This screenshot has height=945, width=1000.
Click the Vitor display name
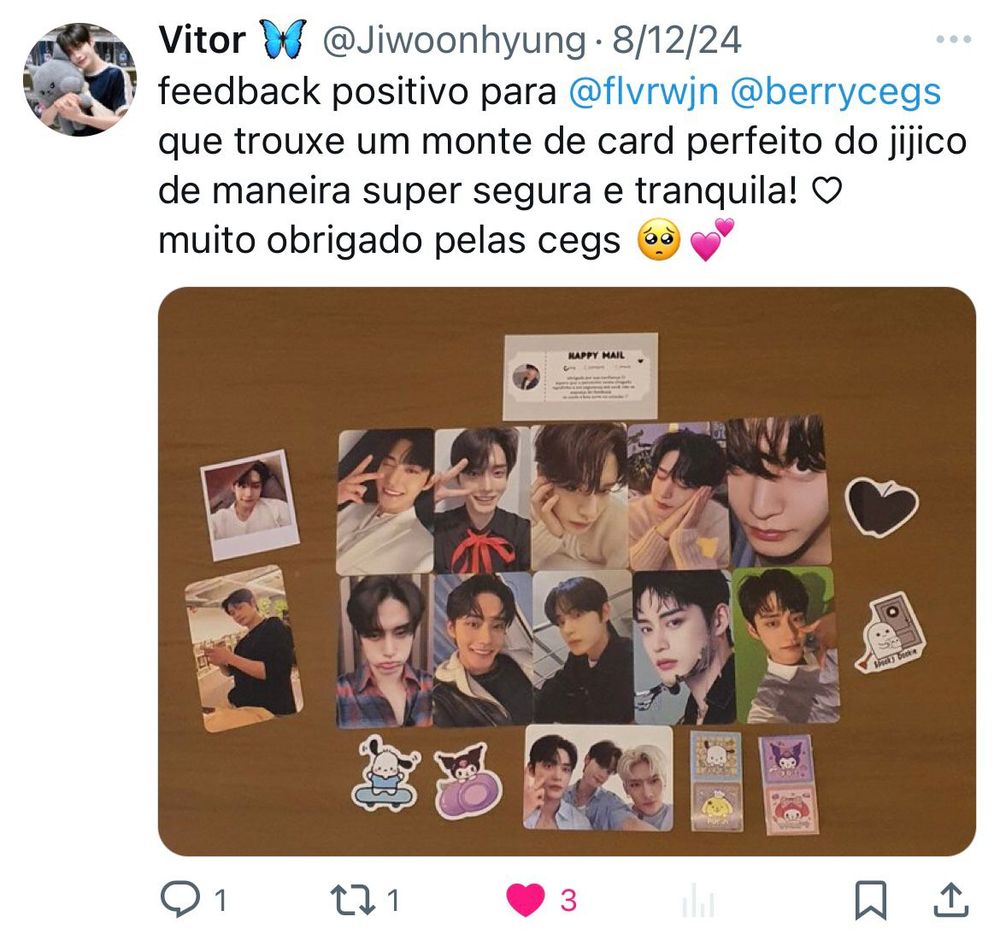(202, 40)
